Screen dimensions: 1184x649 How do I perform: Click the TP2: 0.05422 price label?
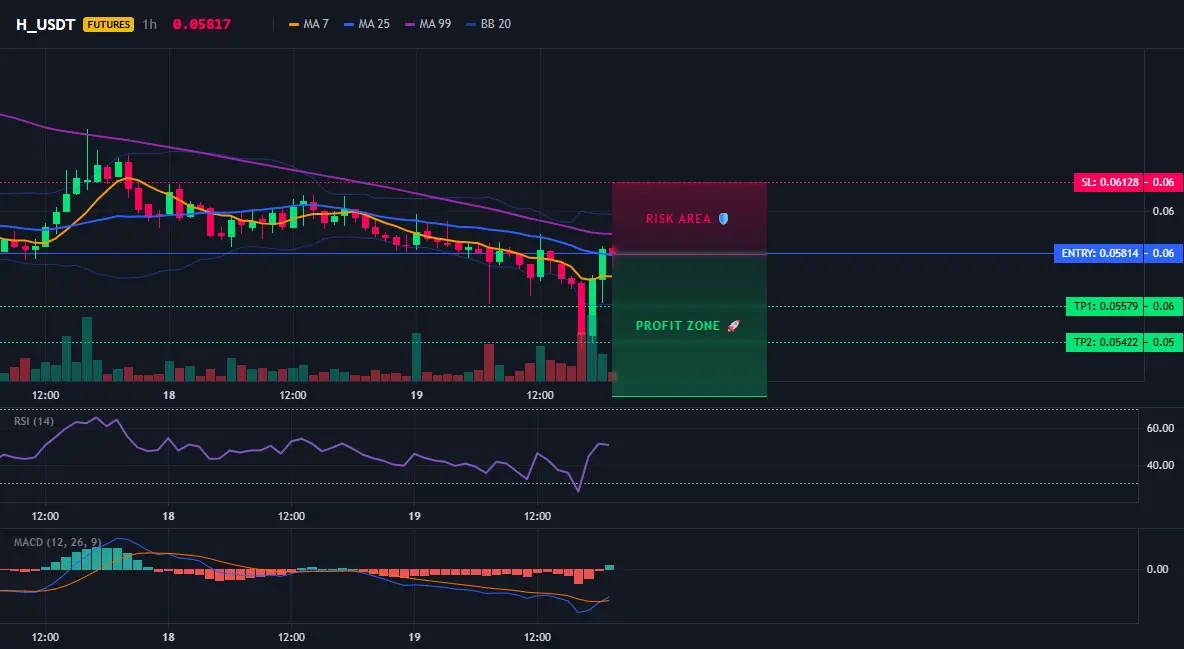(1105, 342)
